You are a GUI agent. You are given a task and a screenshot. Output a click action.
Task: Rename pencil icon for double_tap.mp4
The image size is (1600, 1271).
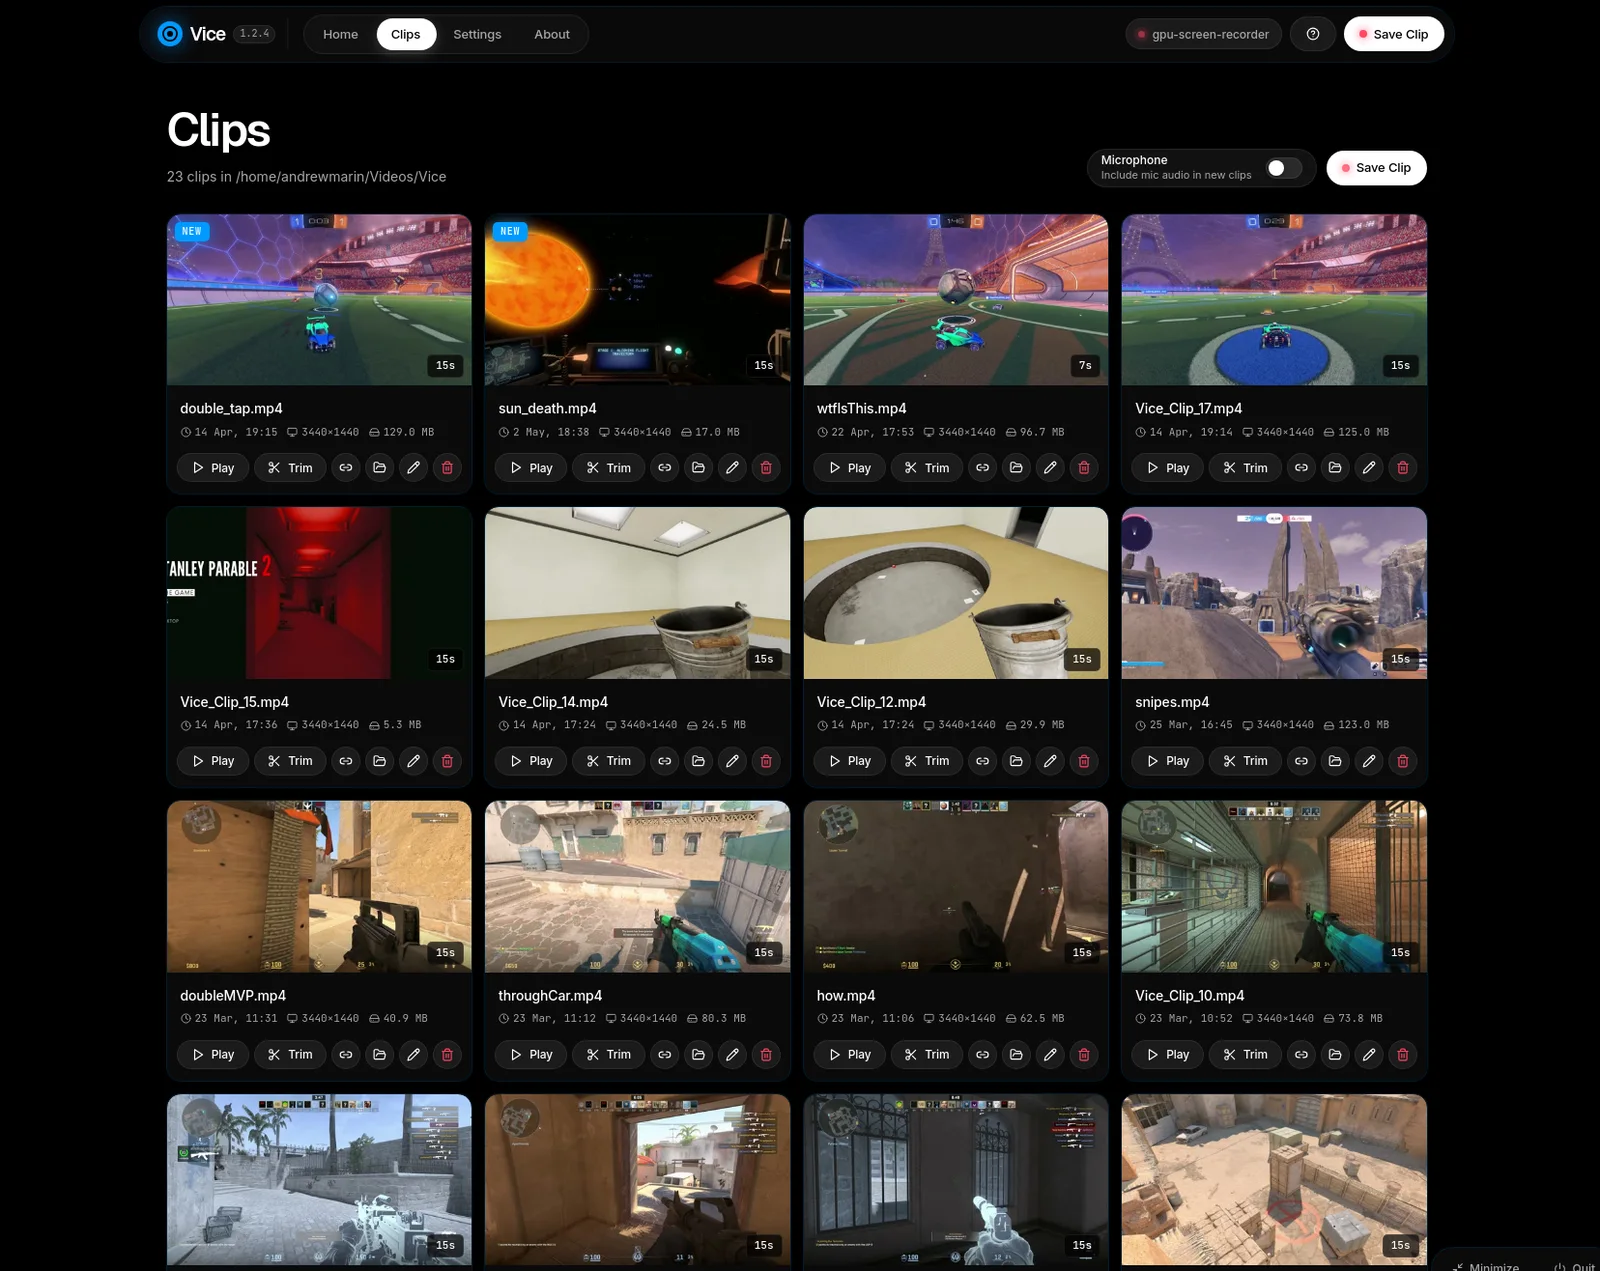[x=414, y=467]
